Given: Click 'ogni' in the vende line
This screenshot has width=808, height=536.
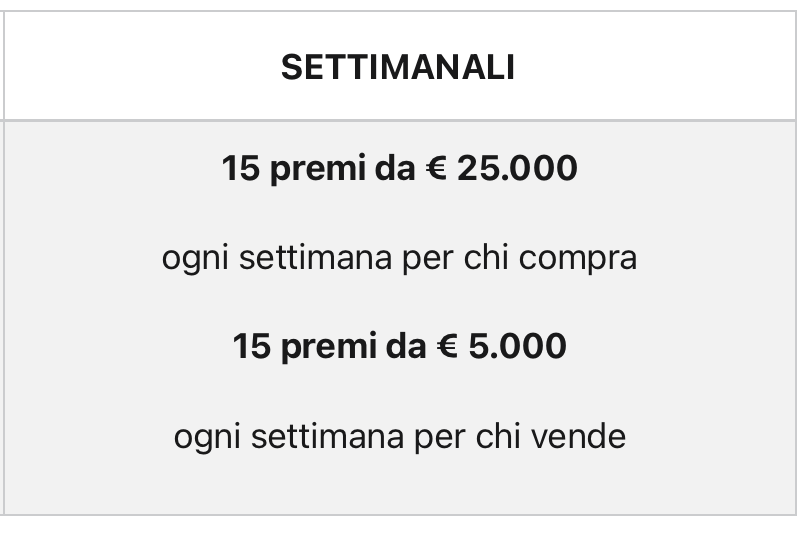Looking at the screenshot, I should pos(207,438).
